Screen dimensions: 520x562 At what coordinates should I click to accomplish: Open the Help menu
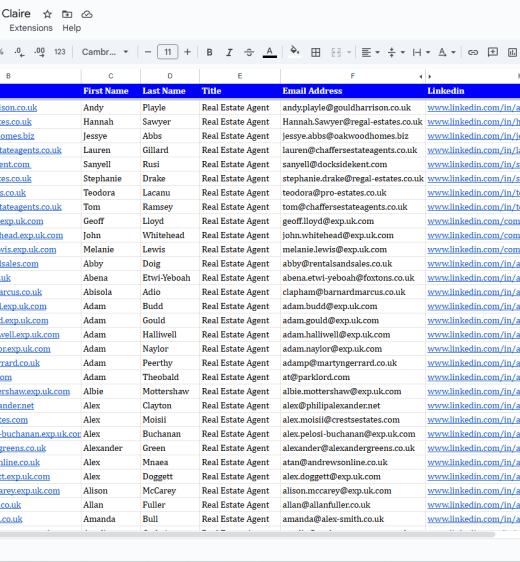72,28
